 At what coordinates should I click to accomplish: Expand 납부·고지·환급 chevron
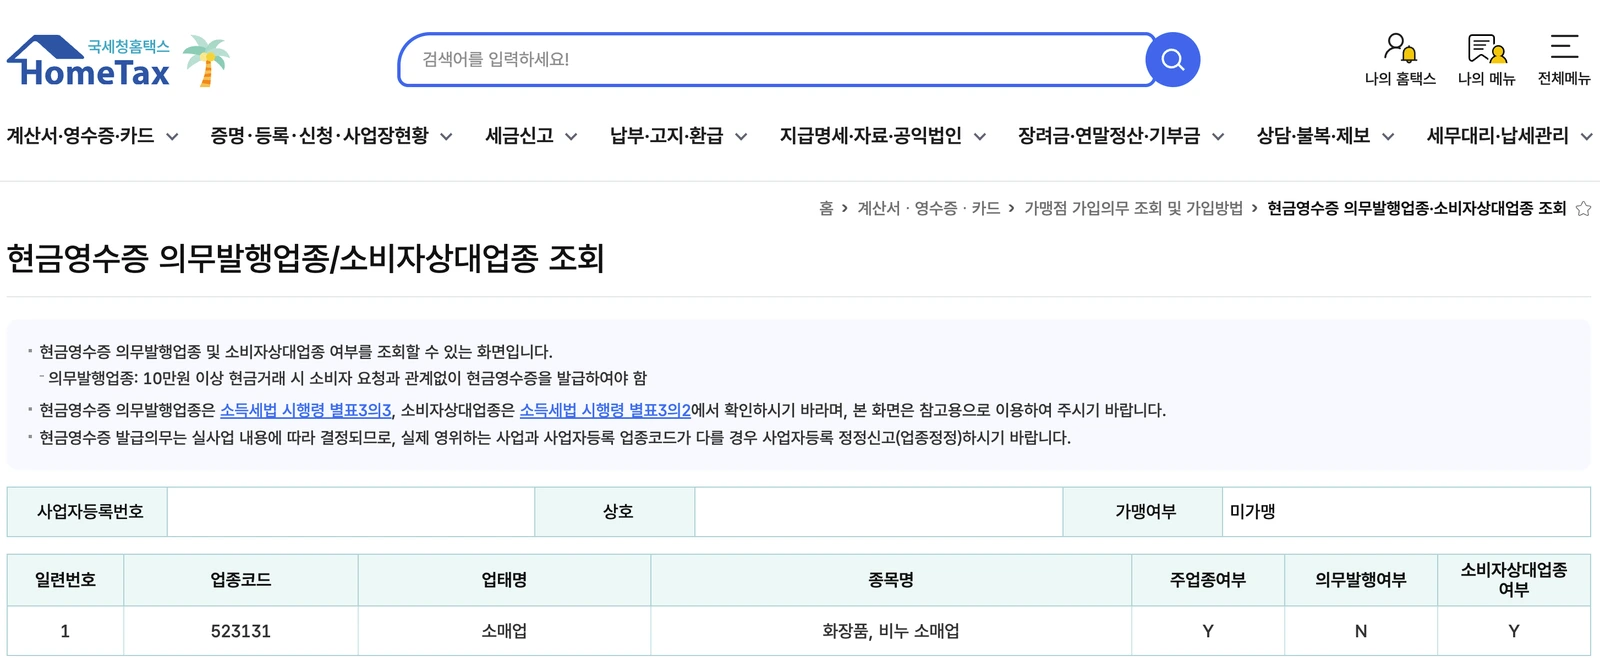click(x=741, y=137)
